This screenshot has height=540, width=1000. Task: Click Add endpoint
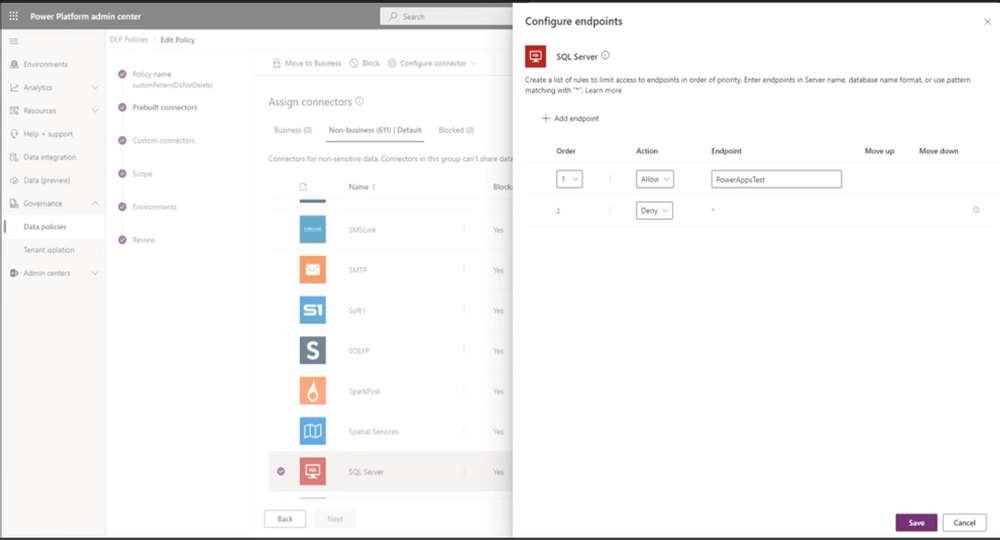[x=570, y=119]
